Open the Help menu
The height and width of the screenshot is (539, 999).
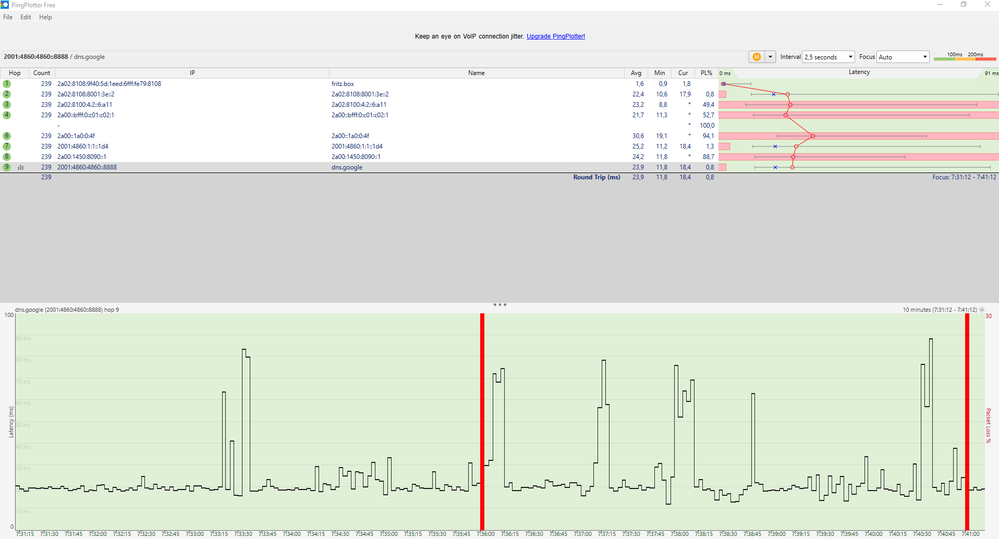tap(45, 17)
